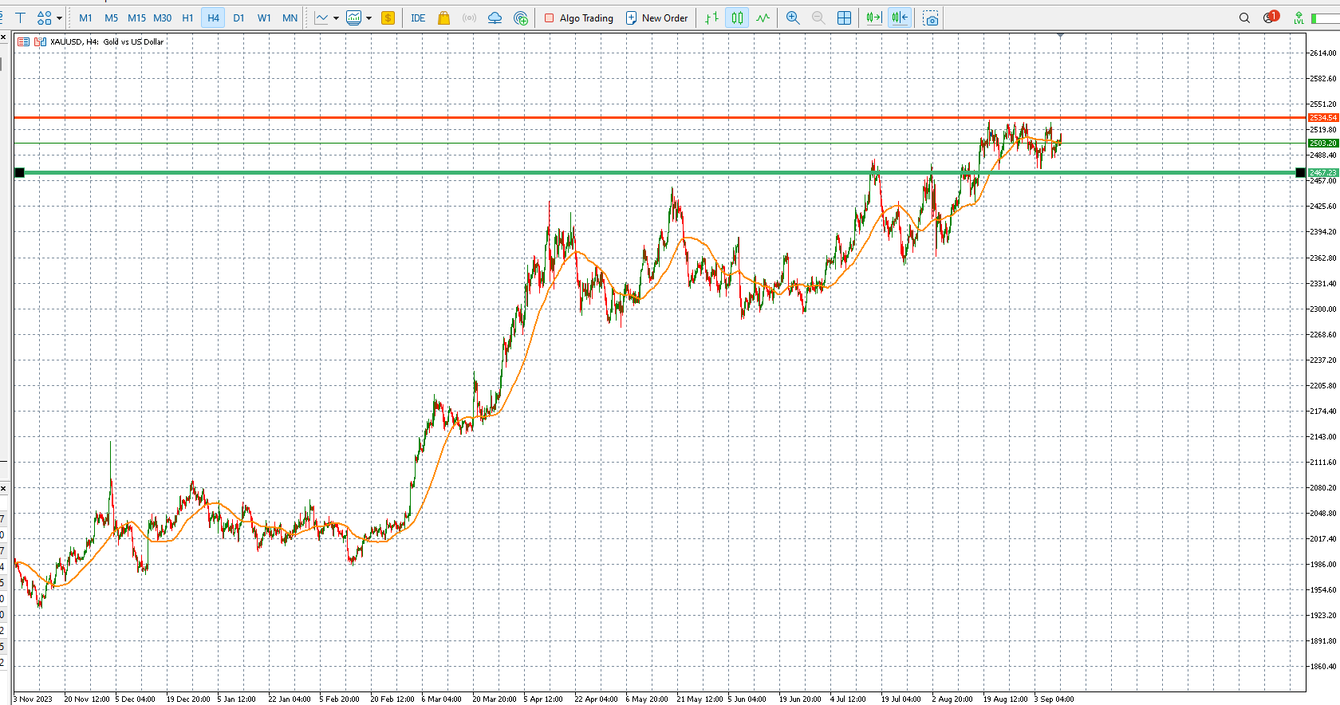Click the tiled windows grid icon

tap(845, 17)
